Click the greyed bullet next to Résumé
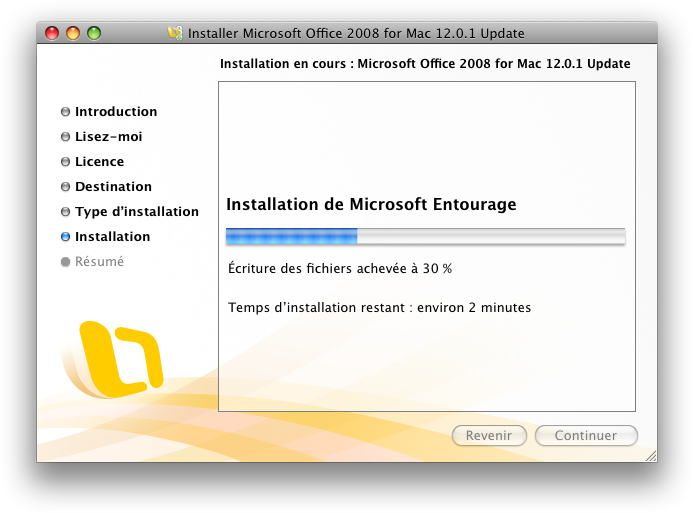The height and width of the screenshot is (513, 693). pyautogui.click(x=66, y=262)
